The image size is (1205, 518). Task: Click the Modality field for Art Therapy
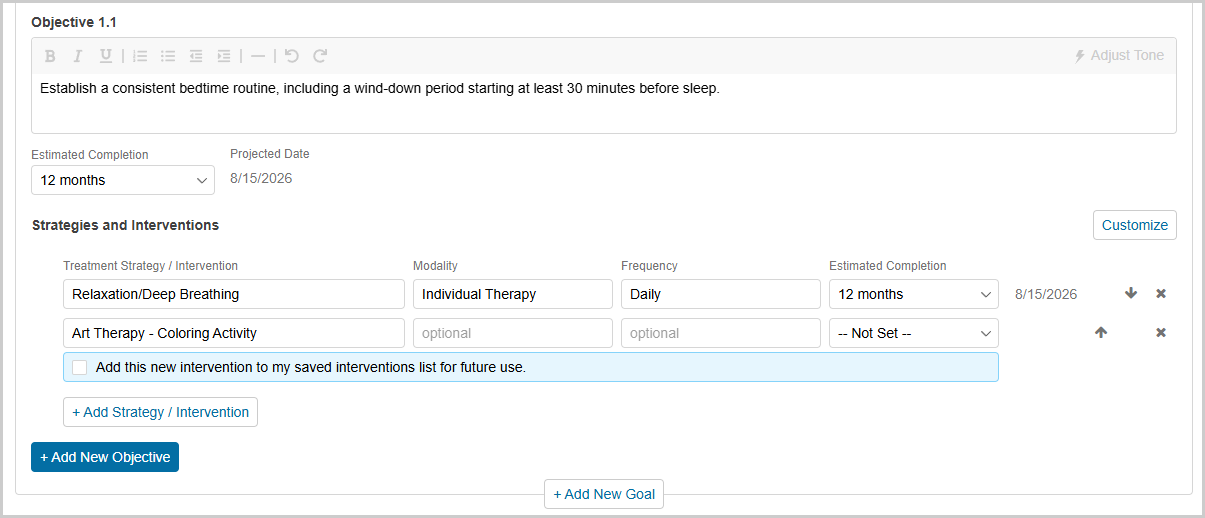(512, 333)
